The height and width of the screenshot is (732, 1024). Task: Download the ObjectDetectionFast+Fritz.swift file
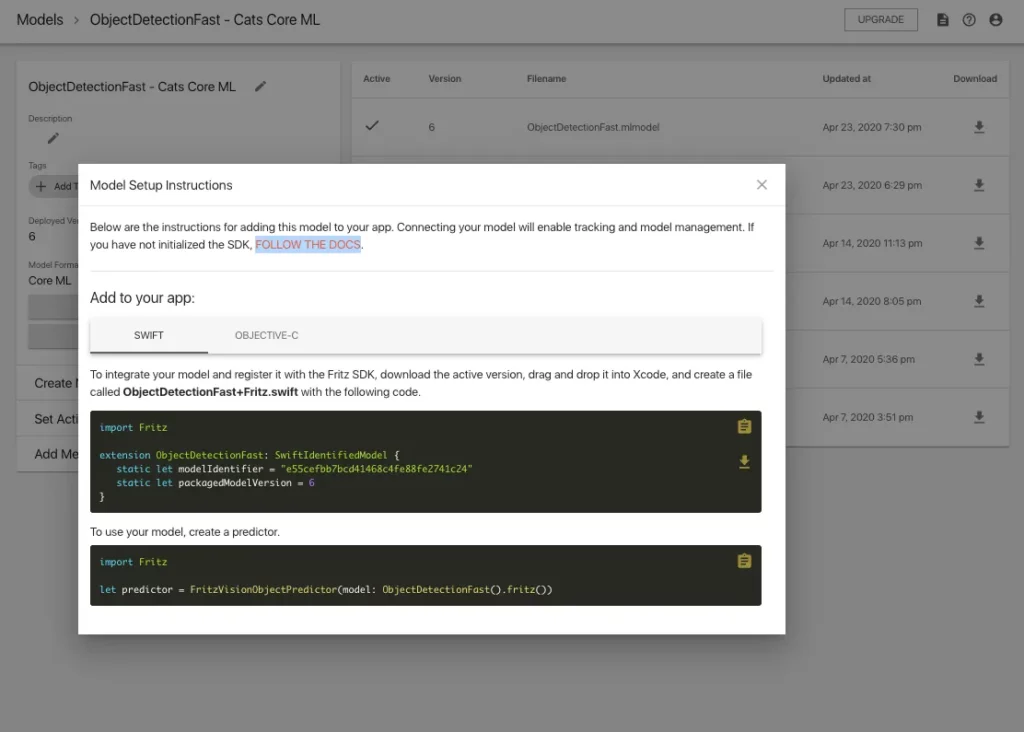click(744, 462)
